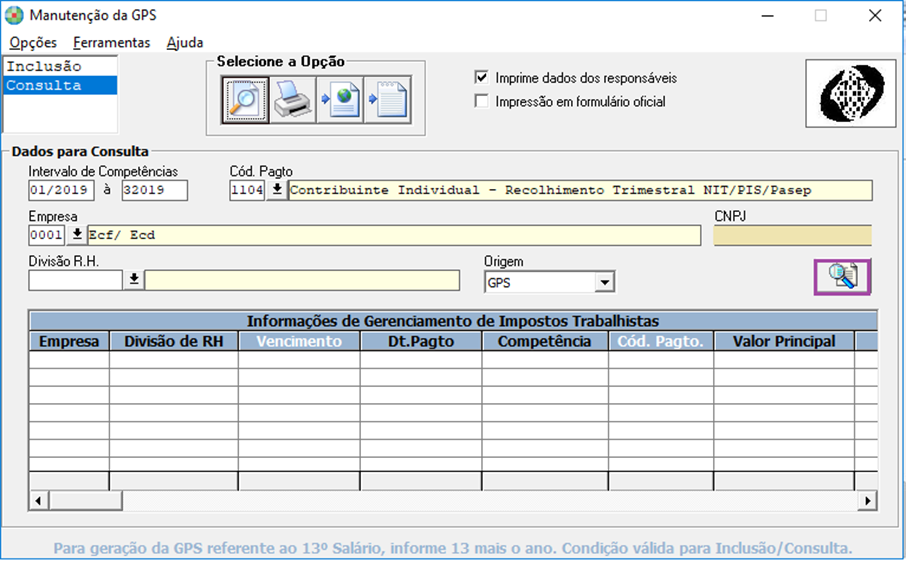906x563 pixels.
Task: Click the empty Divisão R.H. code field
Action: point(75,280)
